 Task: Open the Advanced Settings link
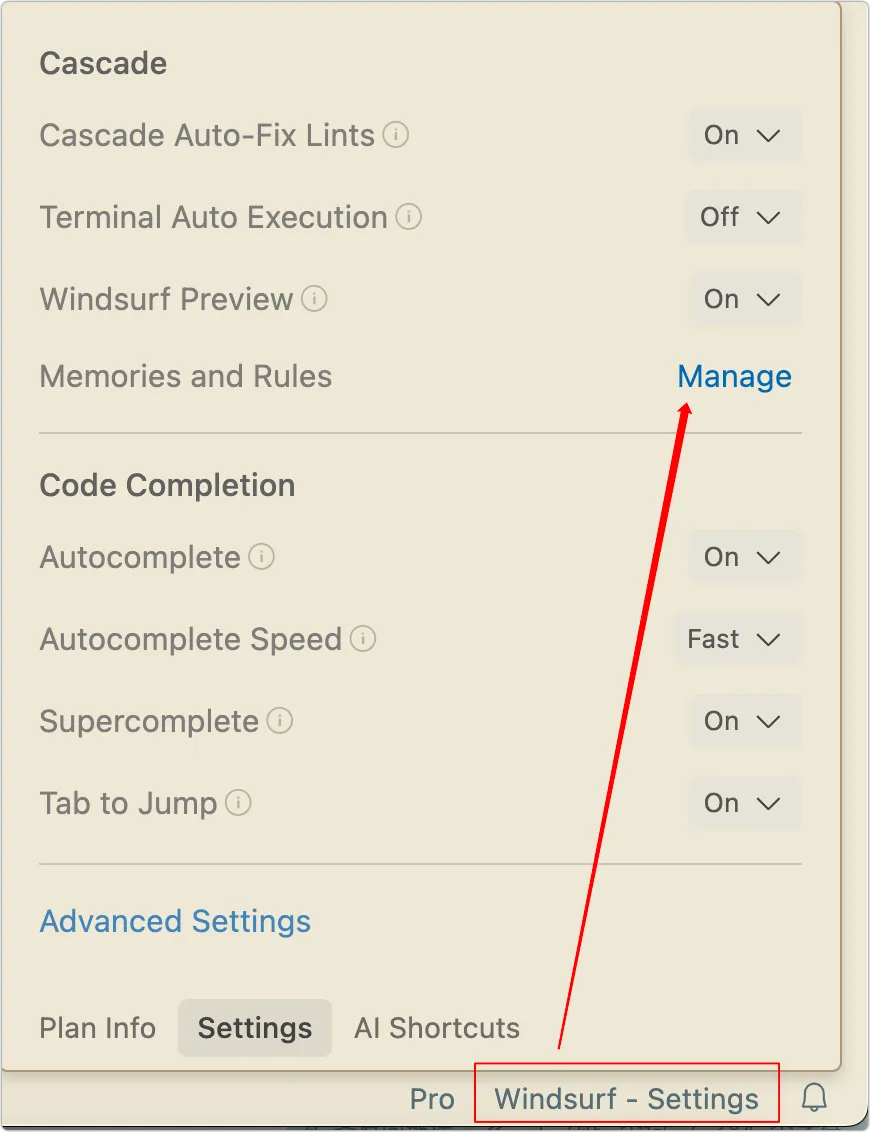pyautogui.click(x=175, y=921)
